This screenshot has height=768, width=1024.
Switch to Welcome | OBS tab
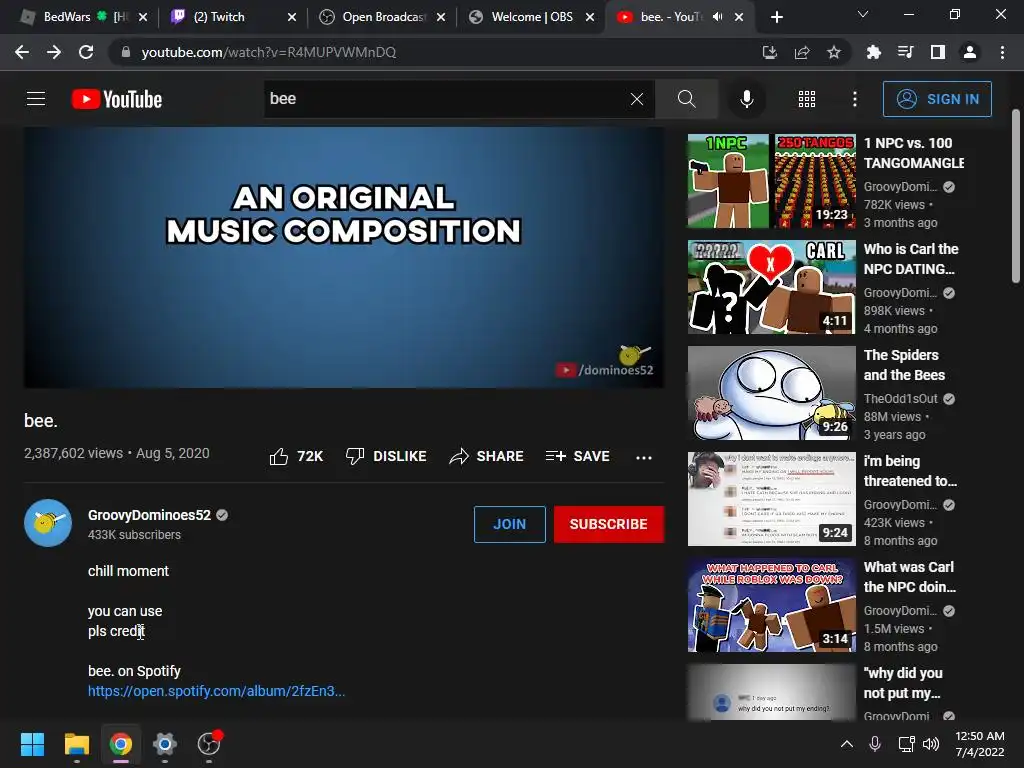(530, 17)
